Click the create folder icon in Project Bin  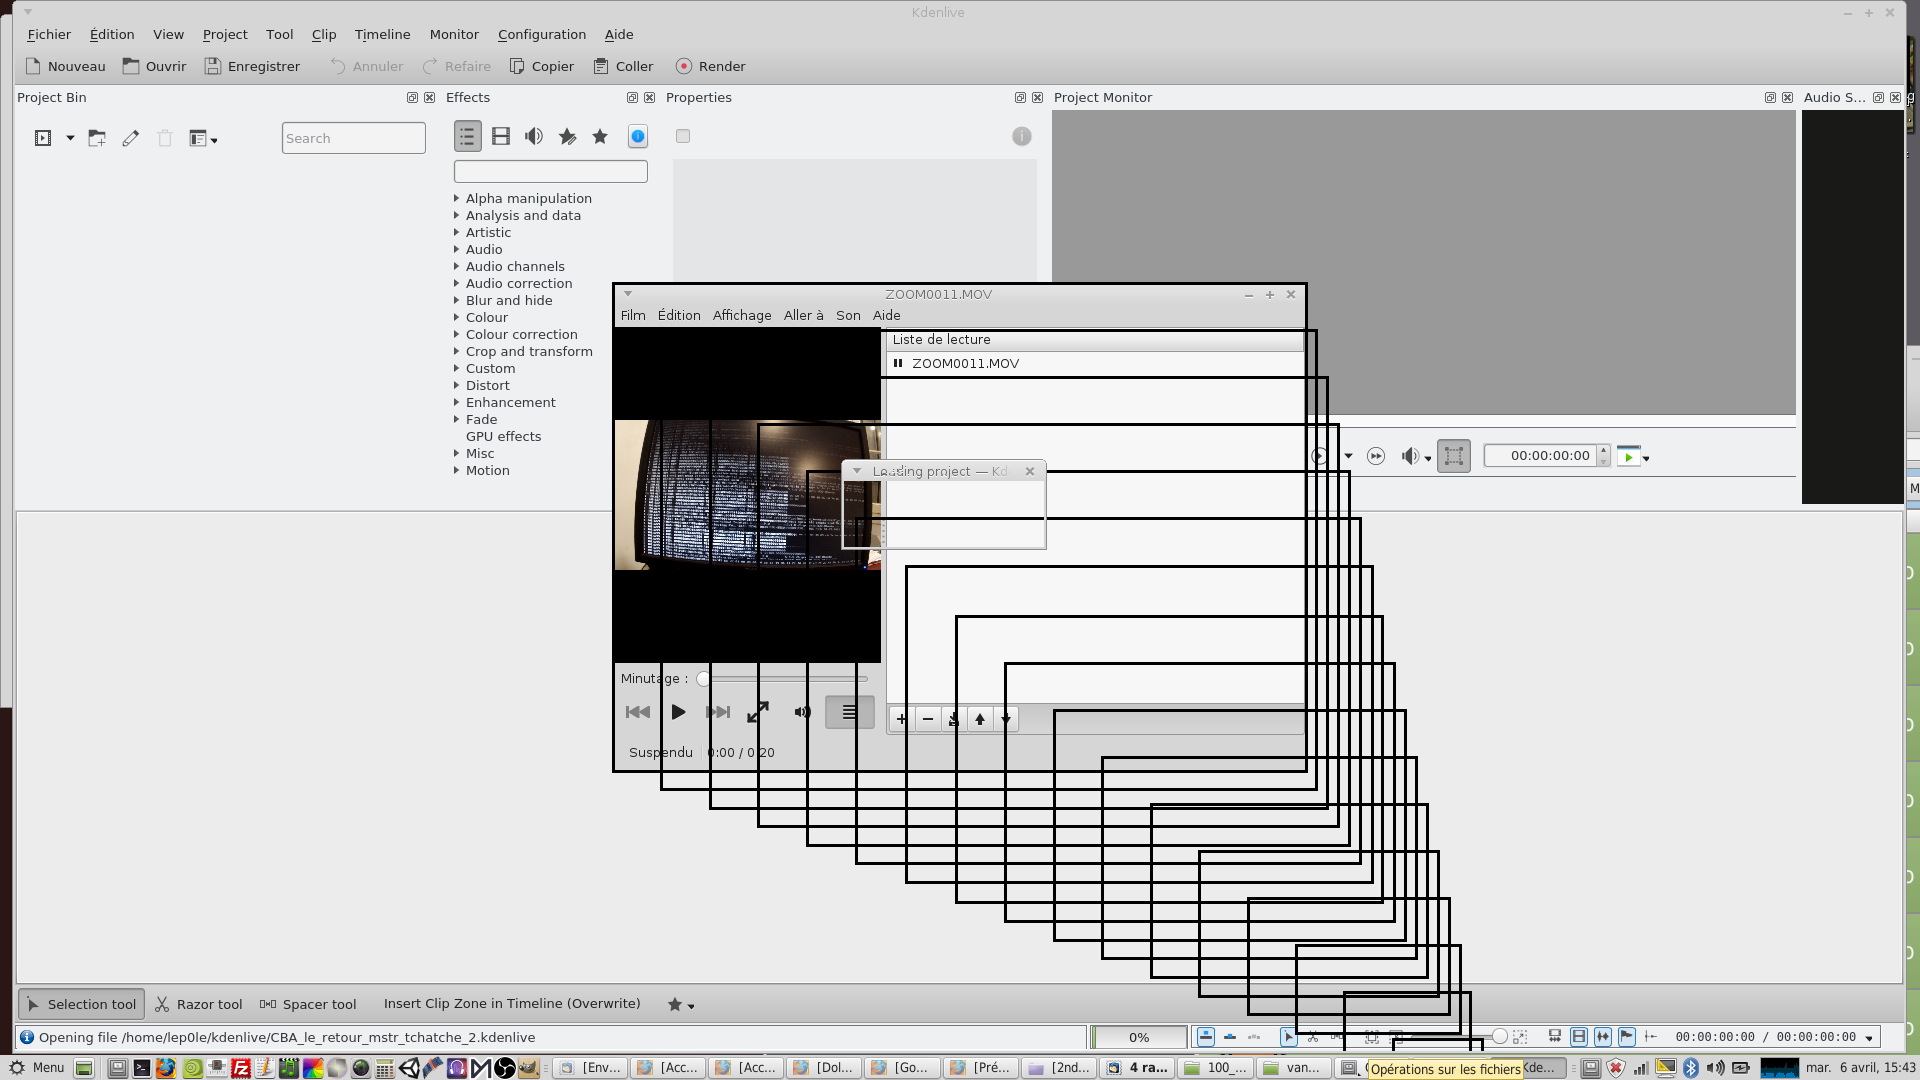point(97,138)
